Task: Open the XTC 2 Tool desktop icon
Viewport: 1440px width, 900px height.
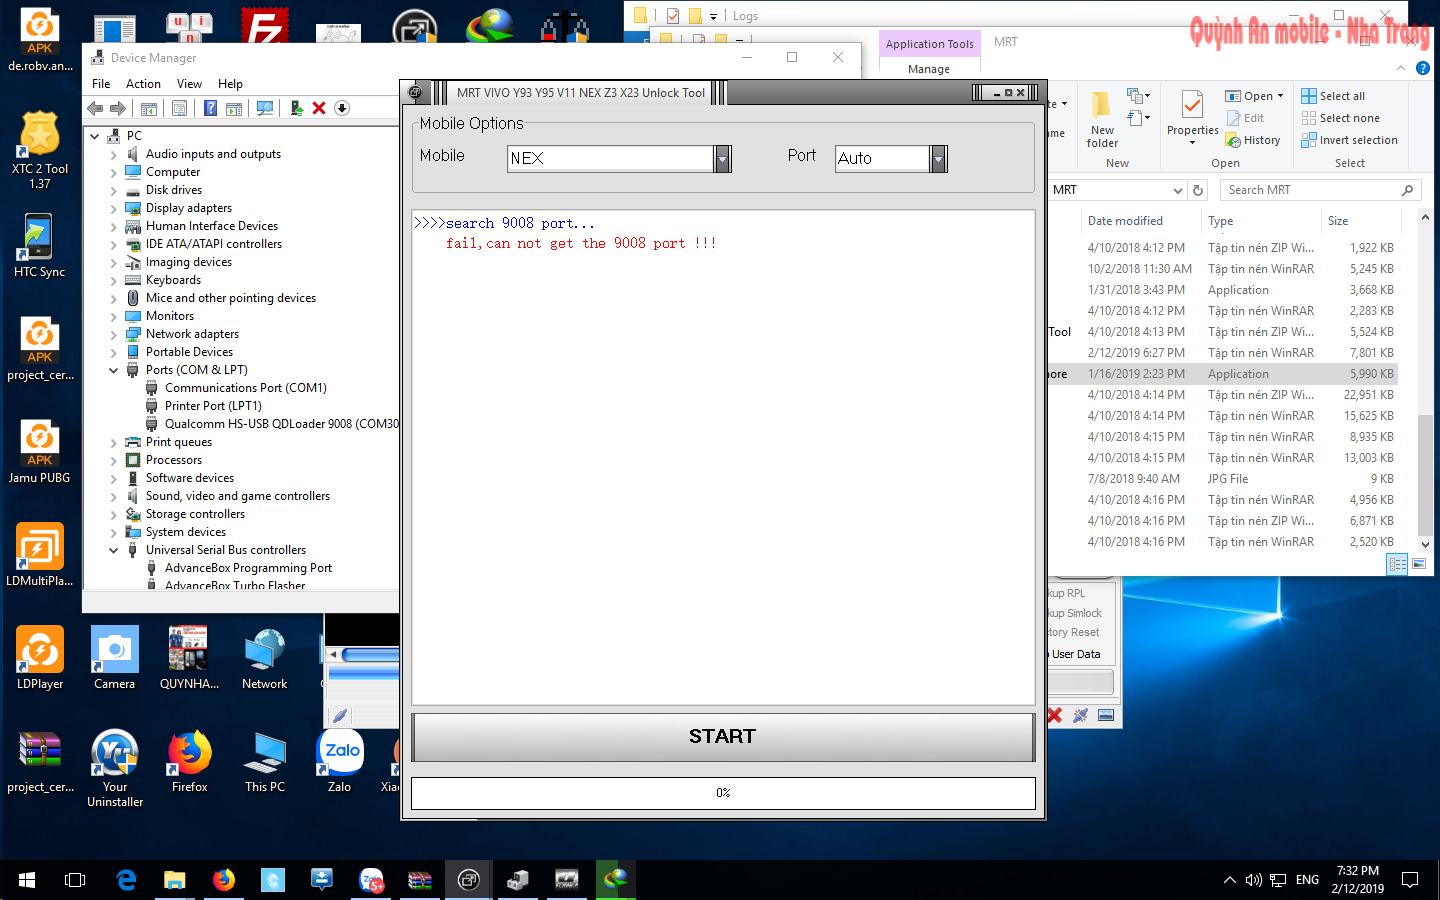Action: [x=40, y=150]
